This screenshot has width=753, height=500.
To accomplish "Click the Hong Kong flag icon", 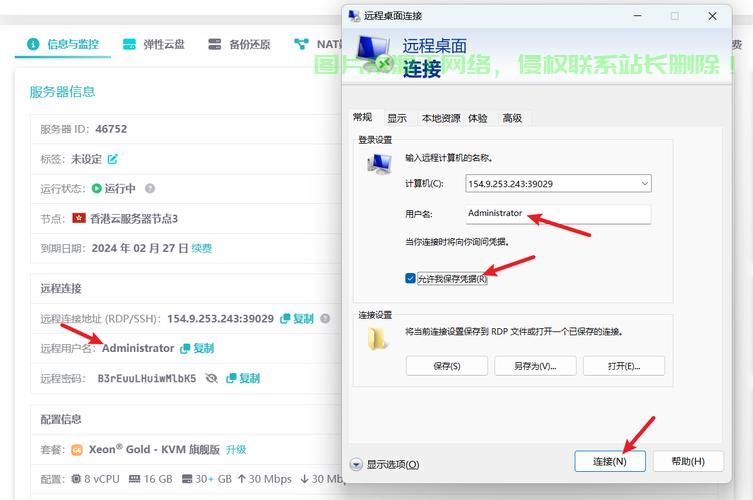I will point(79,218).
